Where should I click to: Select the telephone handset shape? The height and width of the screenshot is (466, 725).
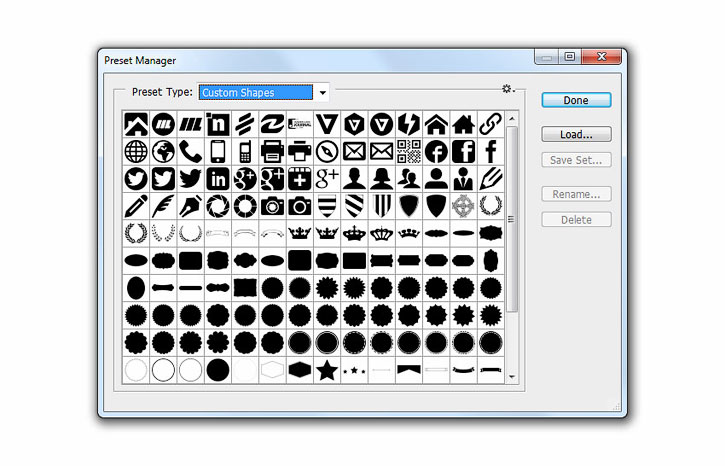[x=190, y=152]
